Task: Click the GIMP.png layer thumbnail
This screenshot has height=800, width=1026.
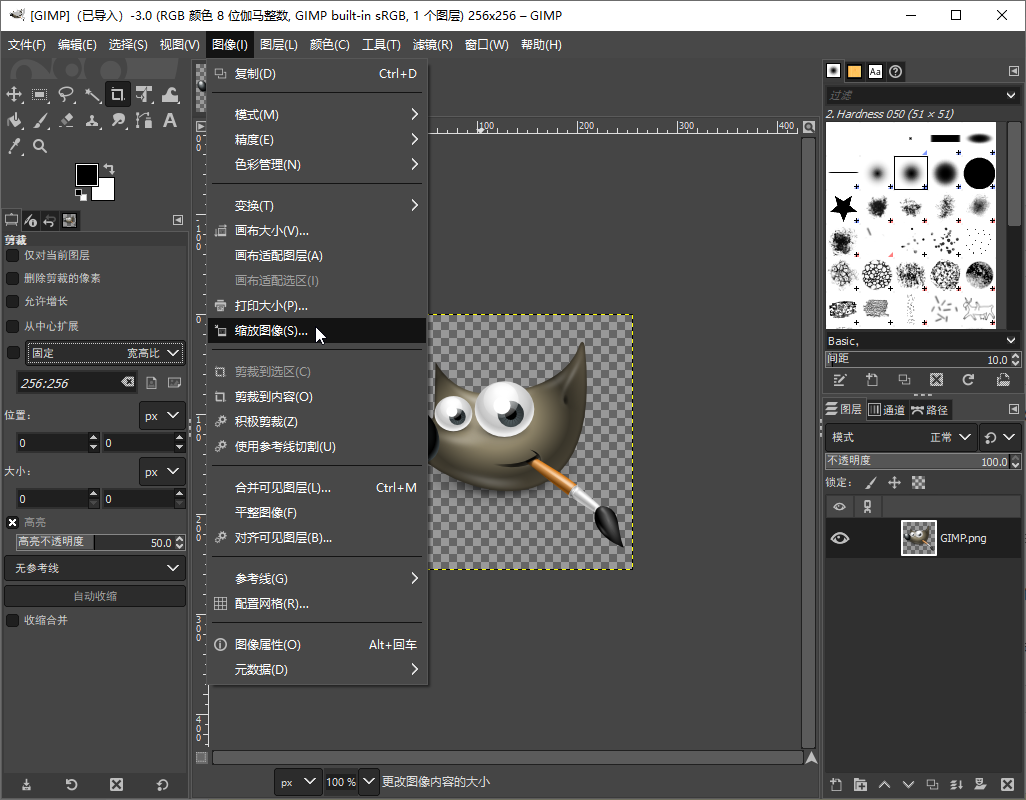Action: pos(918,538)
